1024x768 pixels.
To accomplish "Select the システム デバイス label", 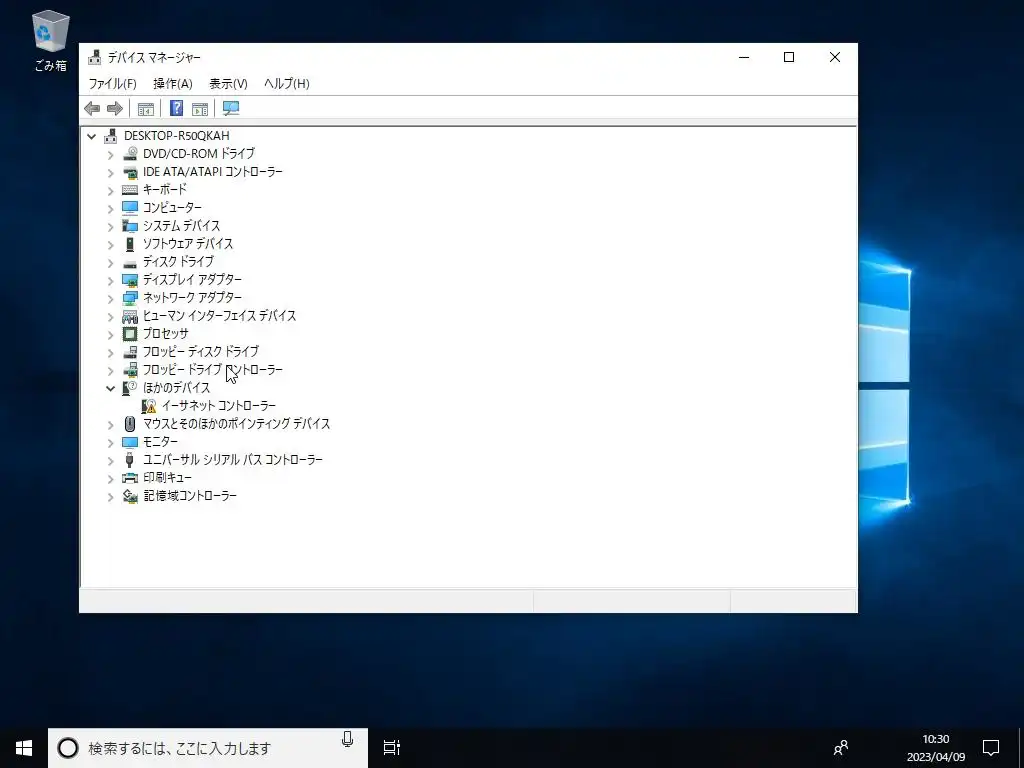I will (182, 226).
